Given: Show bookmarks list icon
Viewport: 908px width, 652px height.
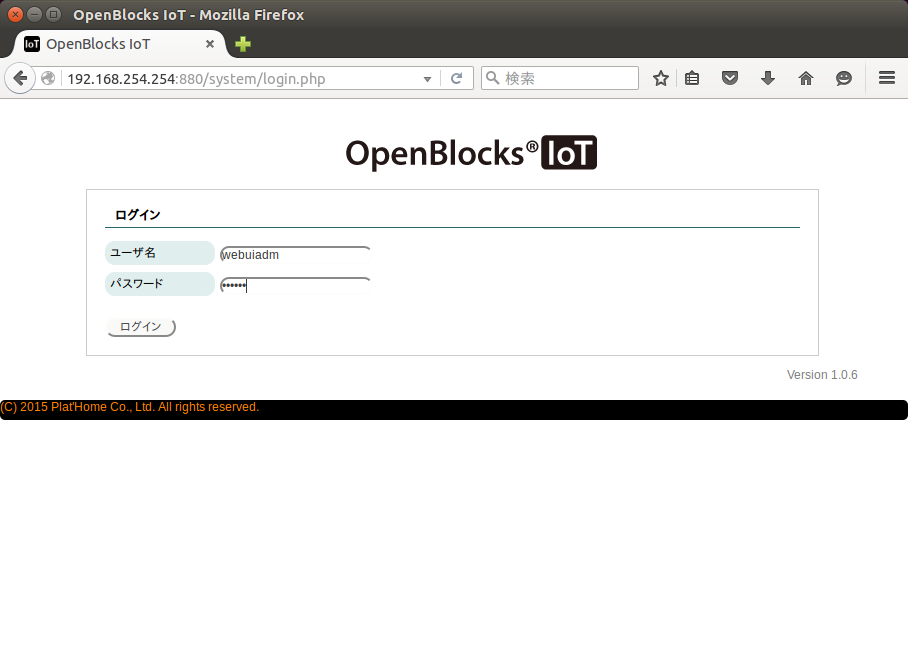Looking at the screenshot, I should point(692,78).
